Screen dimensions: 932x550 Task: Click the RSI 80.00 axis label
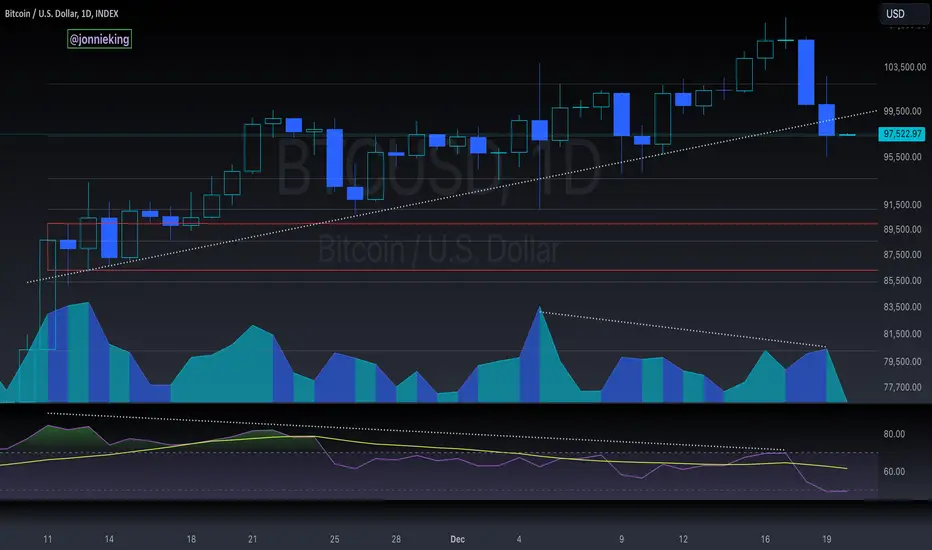point(894,434)
